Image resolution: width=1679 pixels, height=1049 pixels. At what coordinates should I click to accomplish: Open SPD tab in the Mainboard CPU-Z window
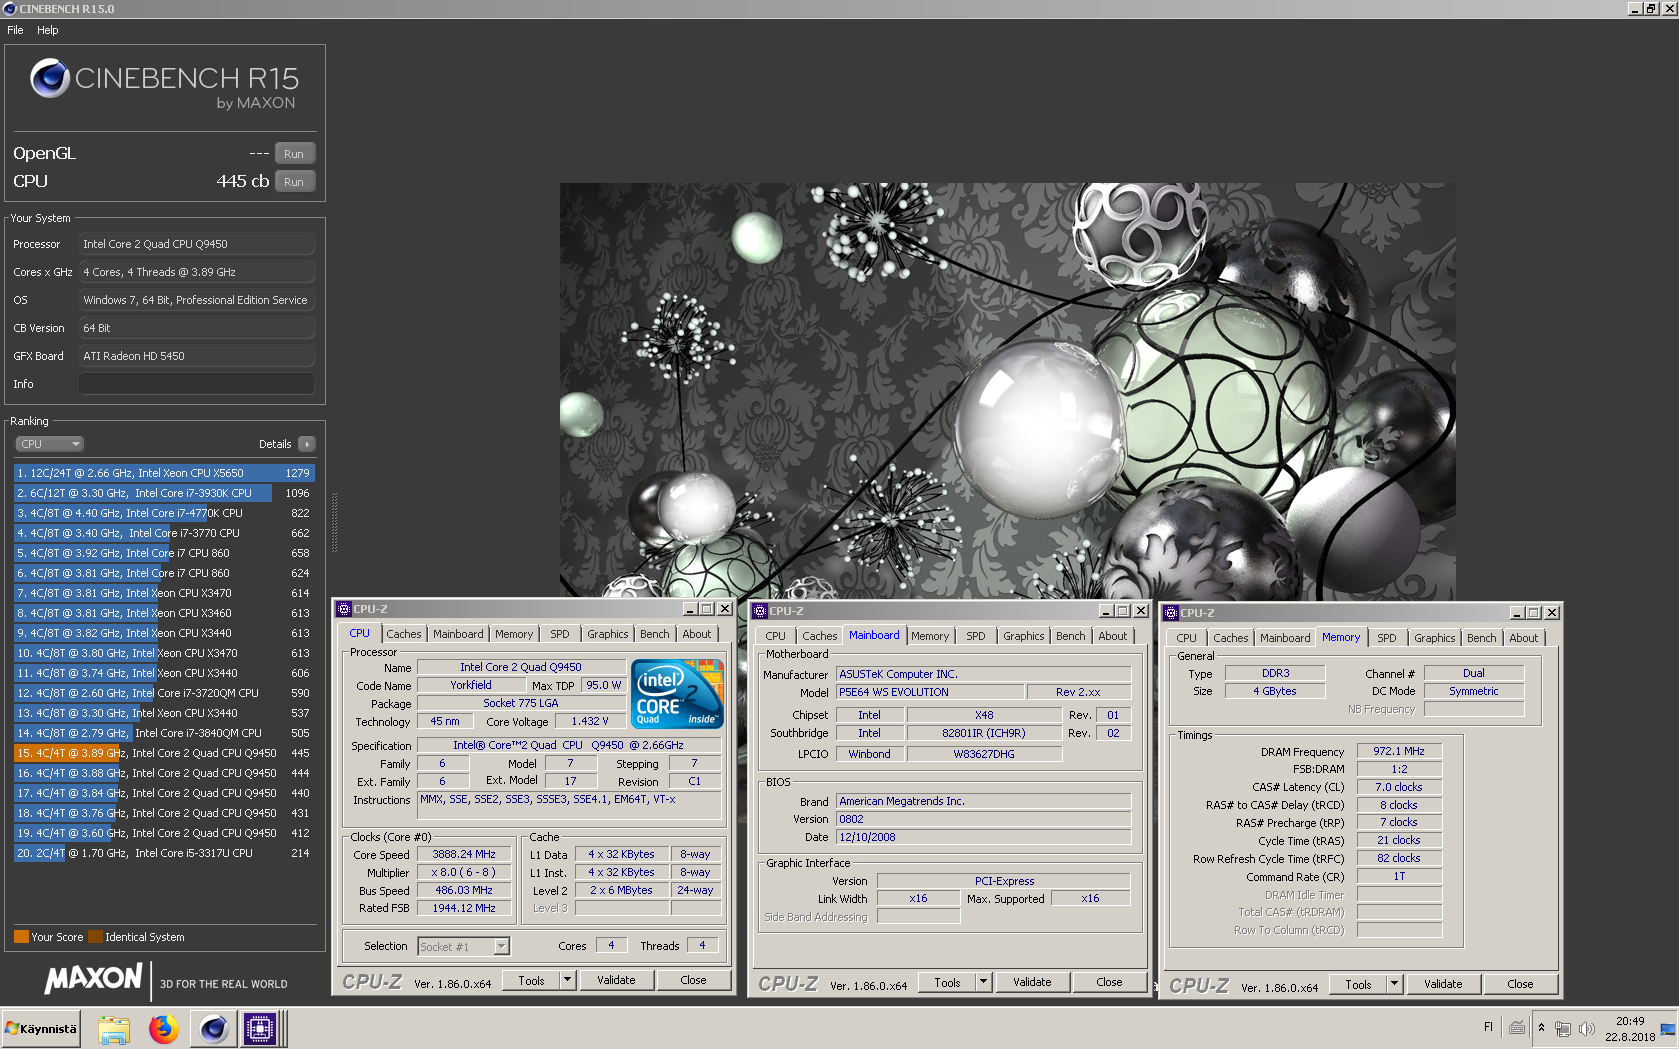pyautogui.click(x=976, y=636)
